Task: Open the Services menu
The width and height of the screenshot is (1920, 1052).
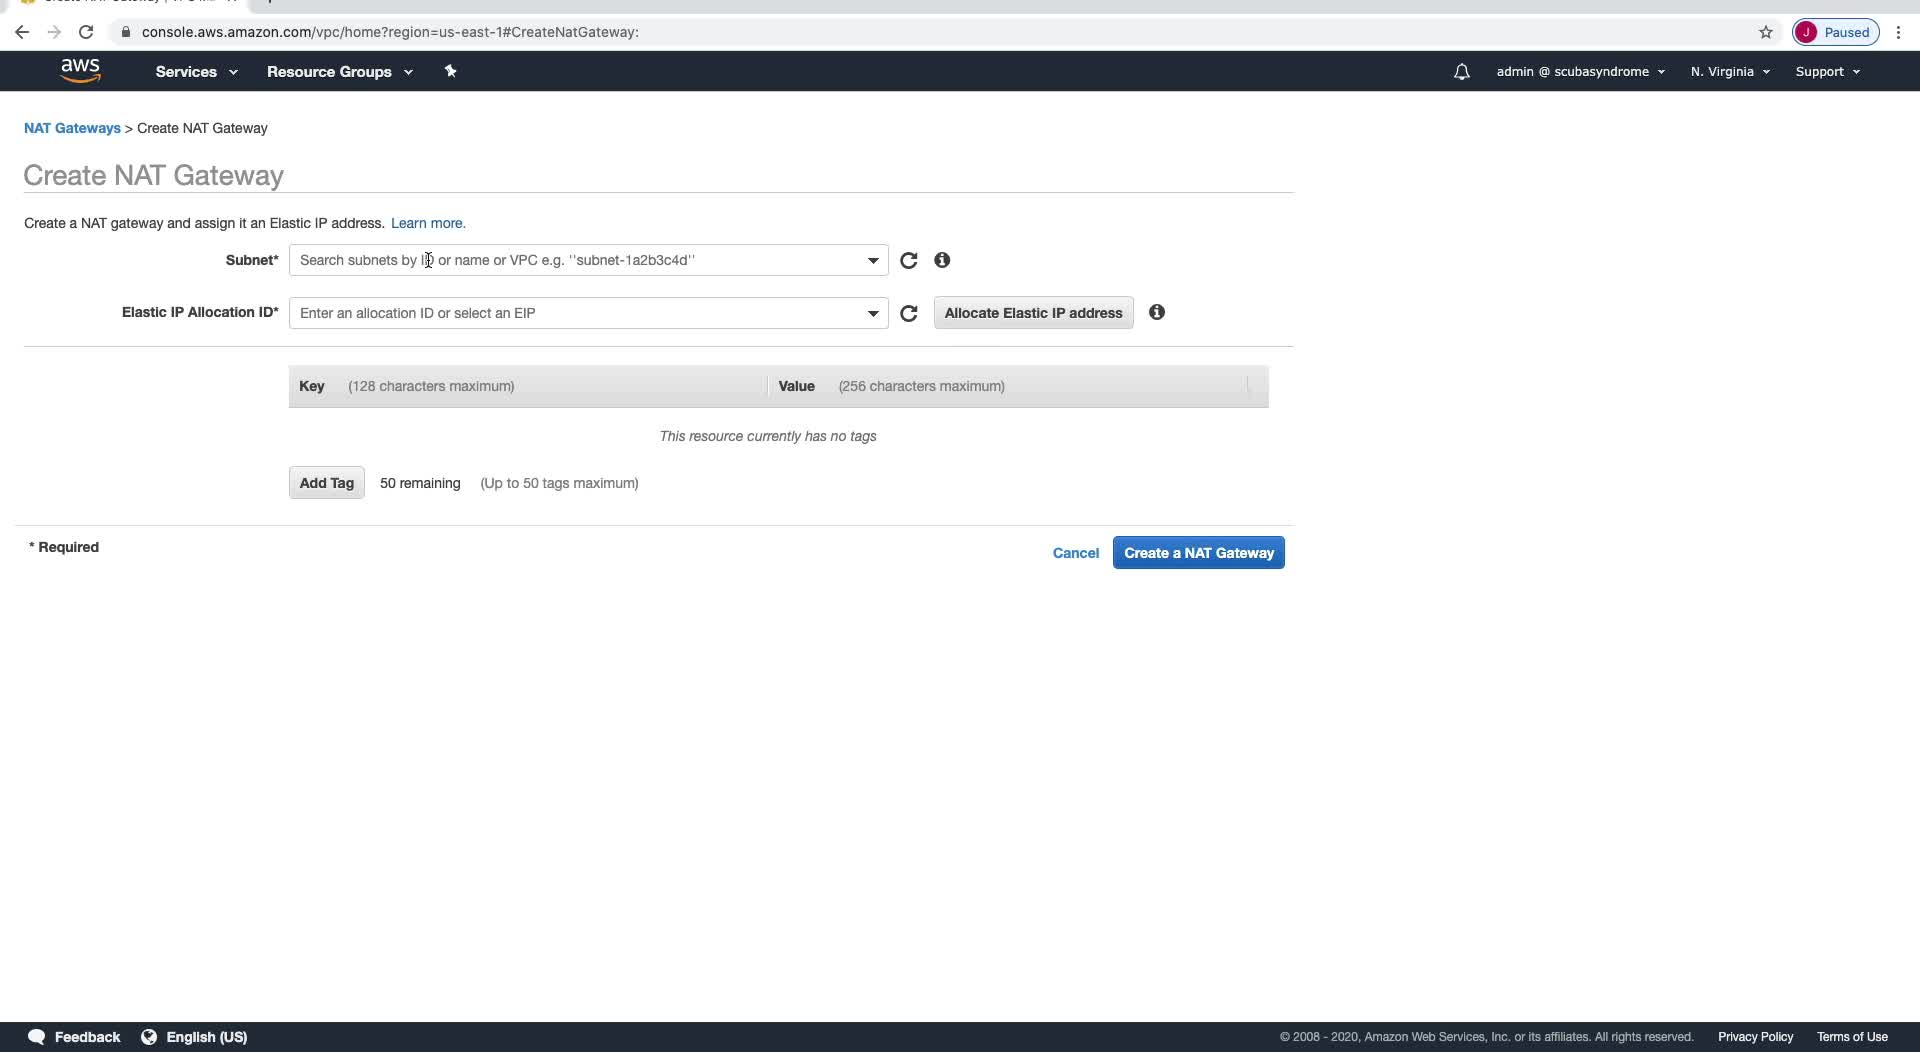Action: [196, 72]
